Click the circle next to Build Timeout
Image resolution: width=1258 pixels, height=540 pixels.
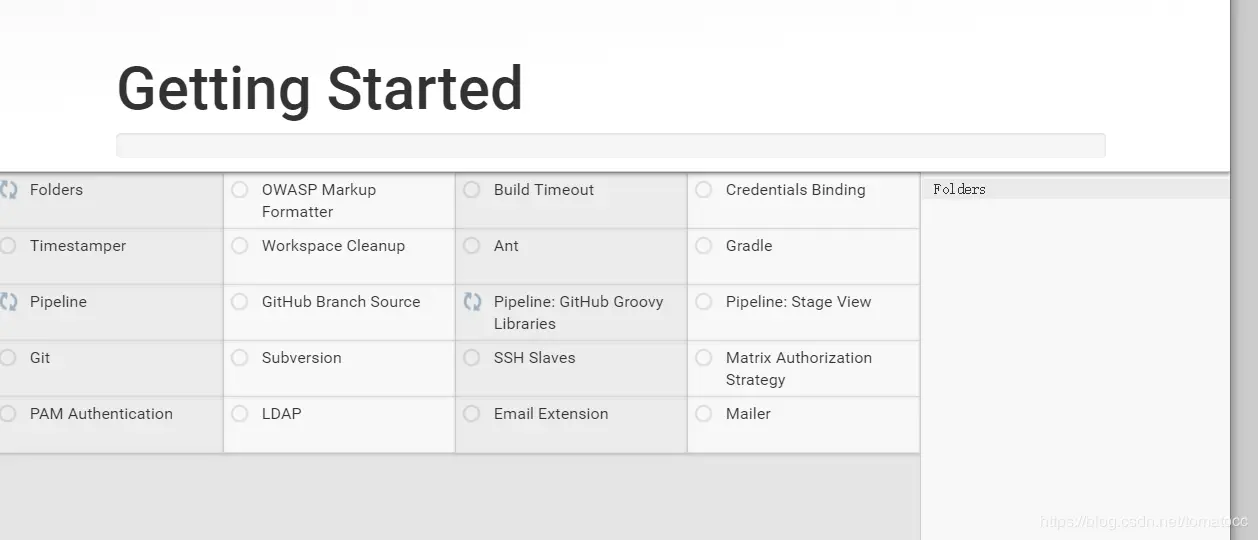coord(472,190)
